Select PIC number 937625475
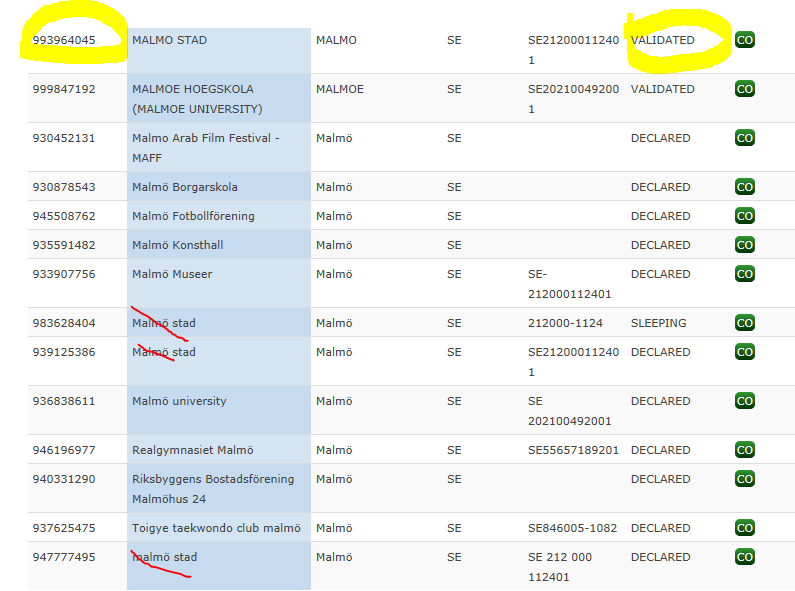This screenshot has height=591, width=795. pos(64,528)
